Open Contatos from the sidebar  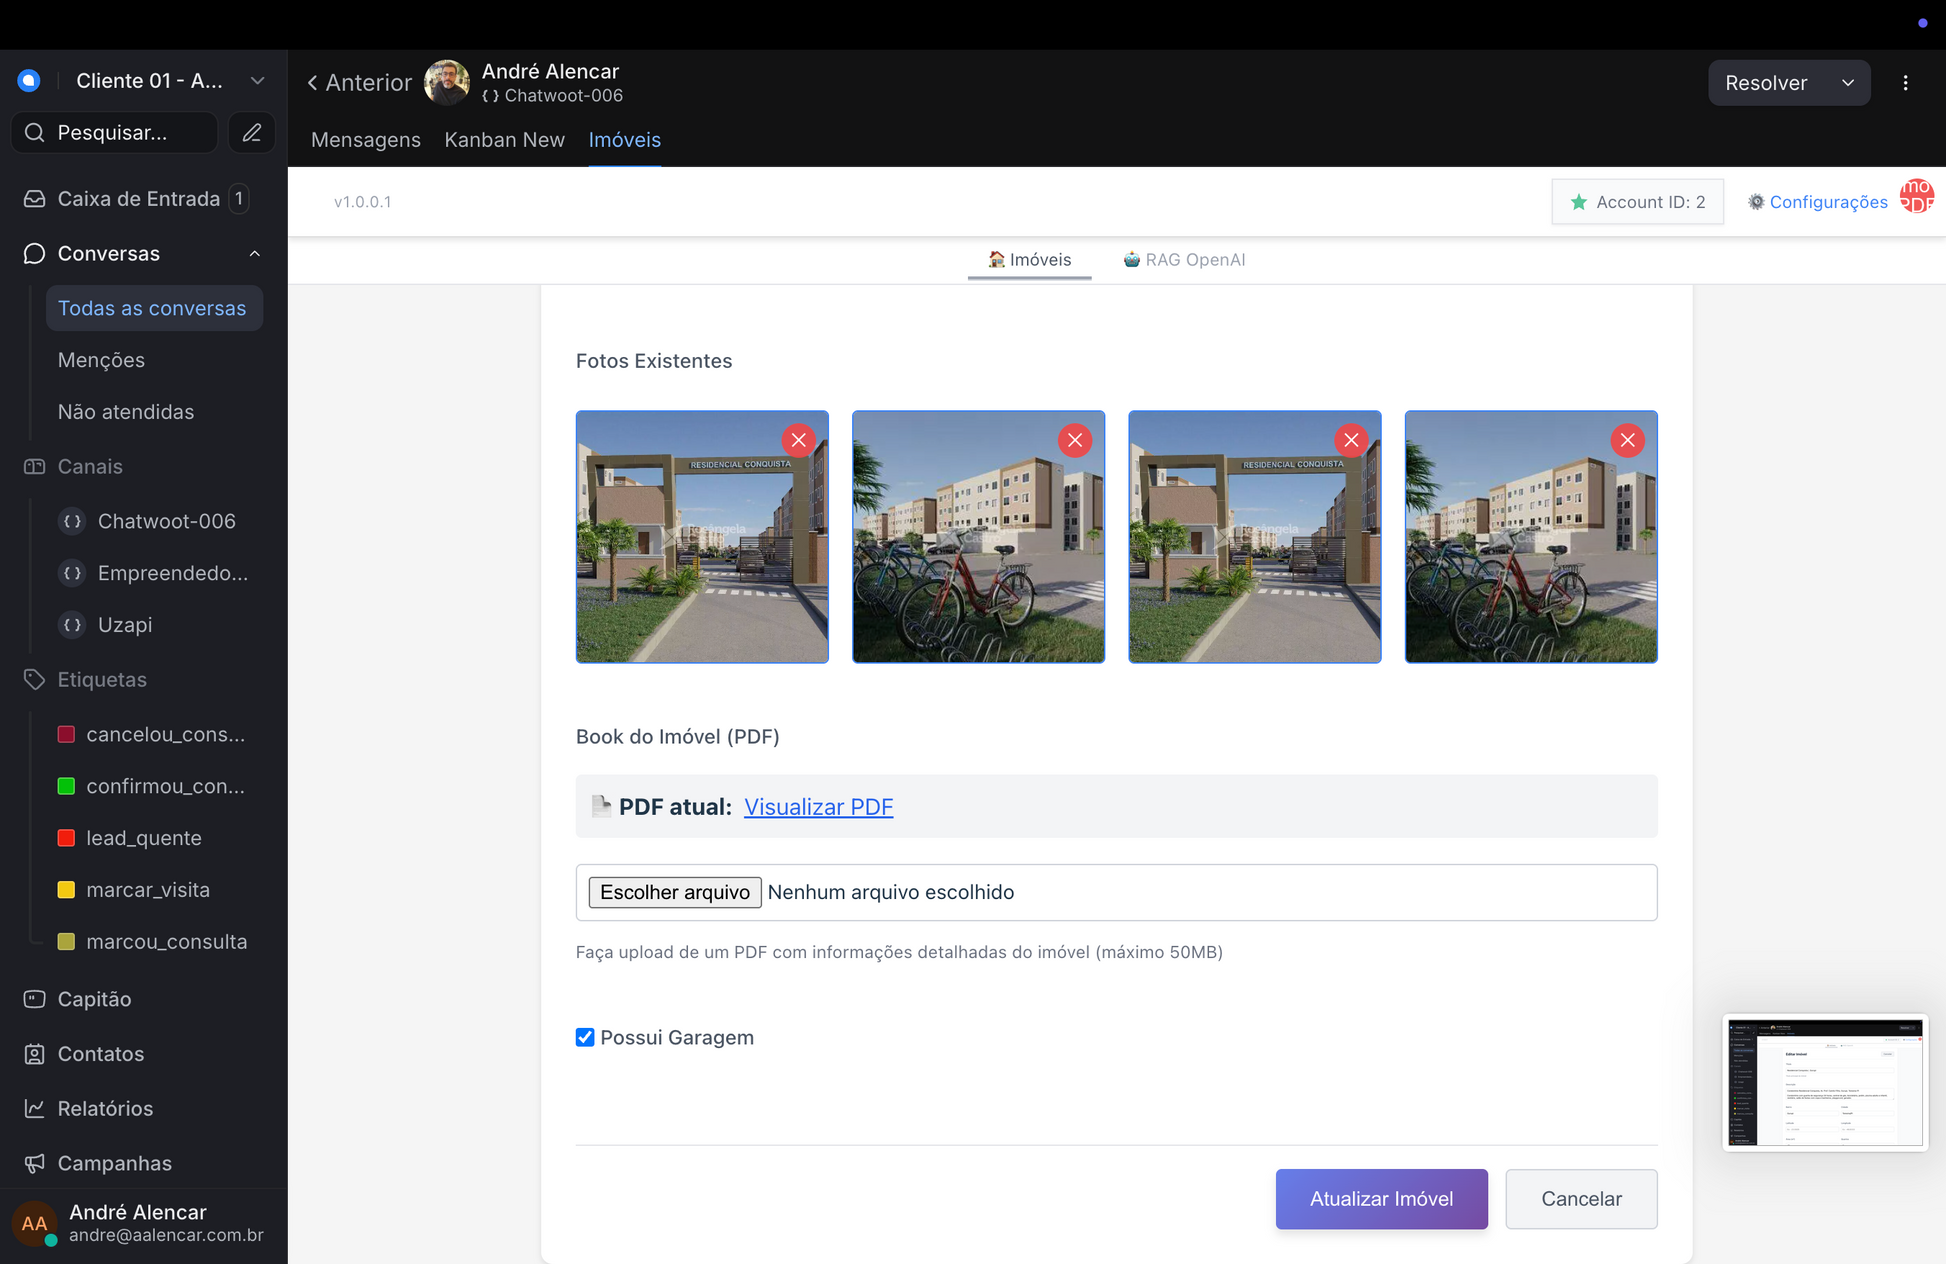click(100, 1054)
